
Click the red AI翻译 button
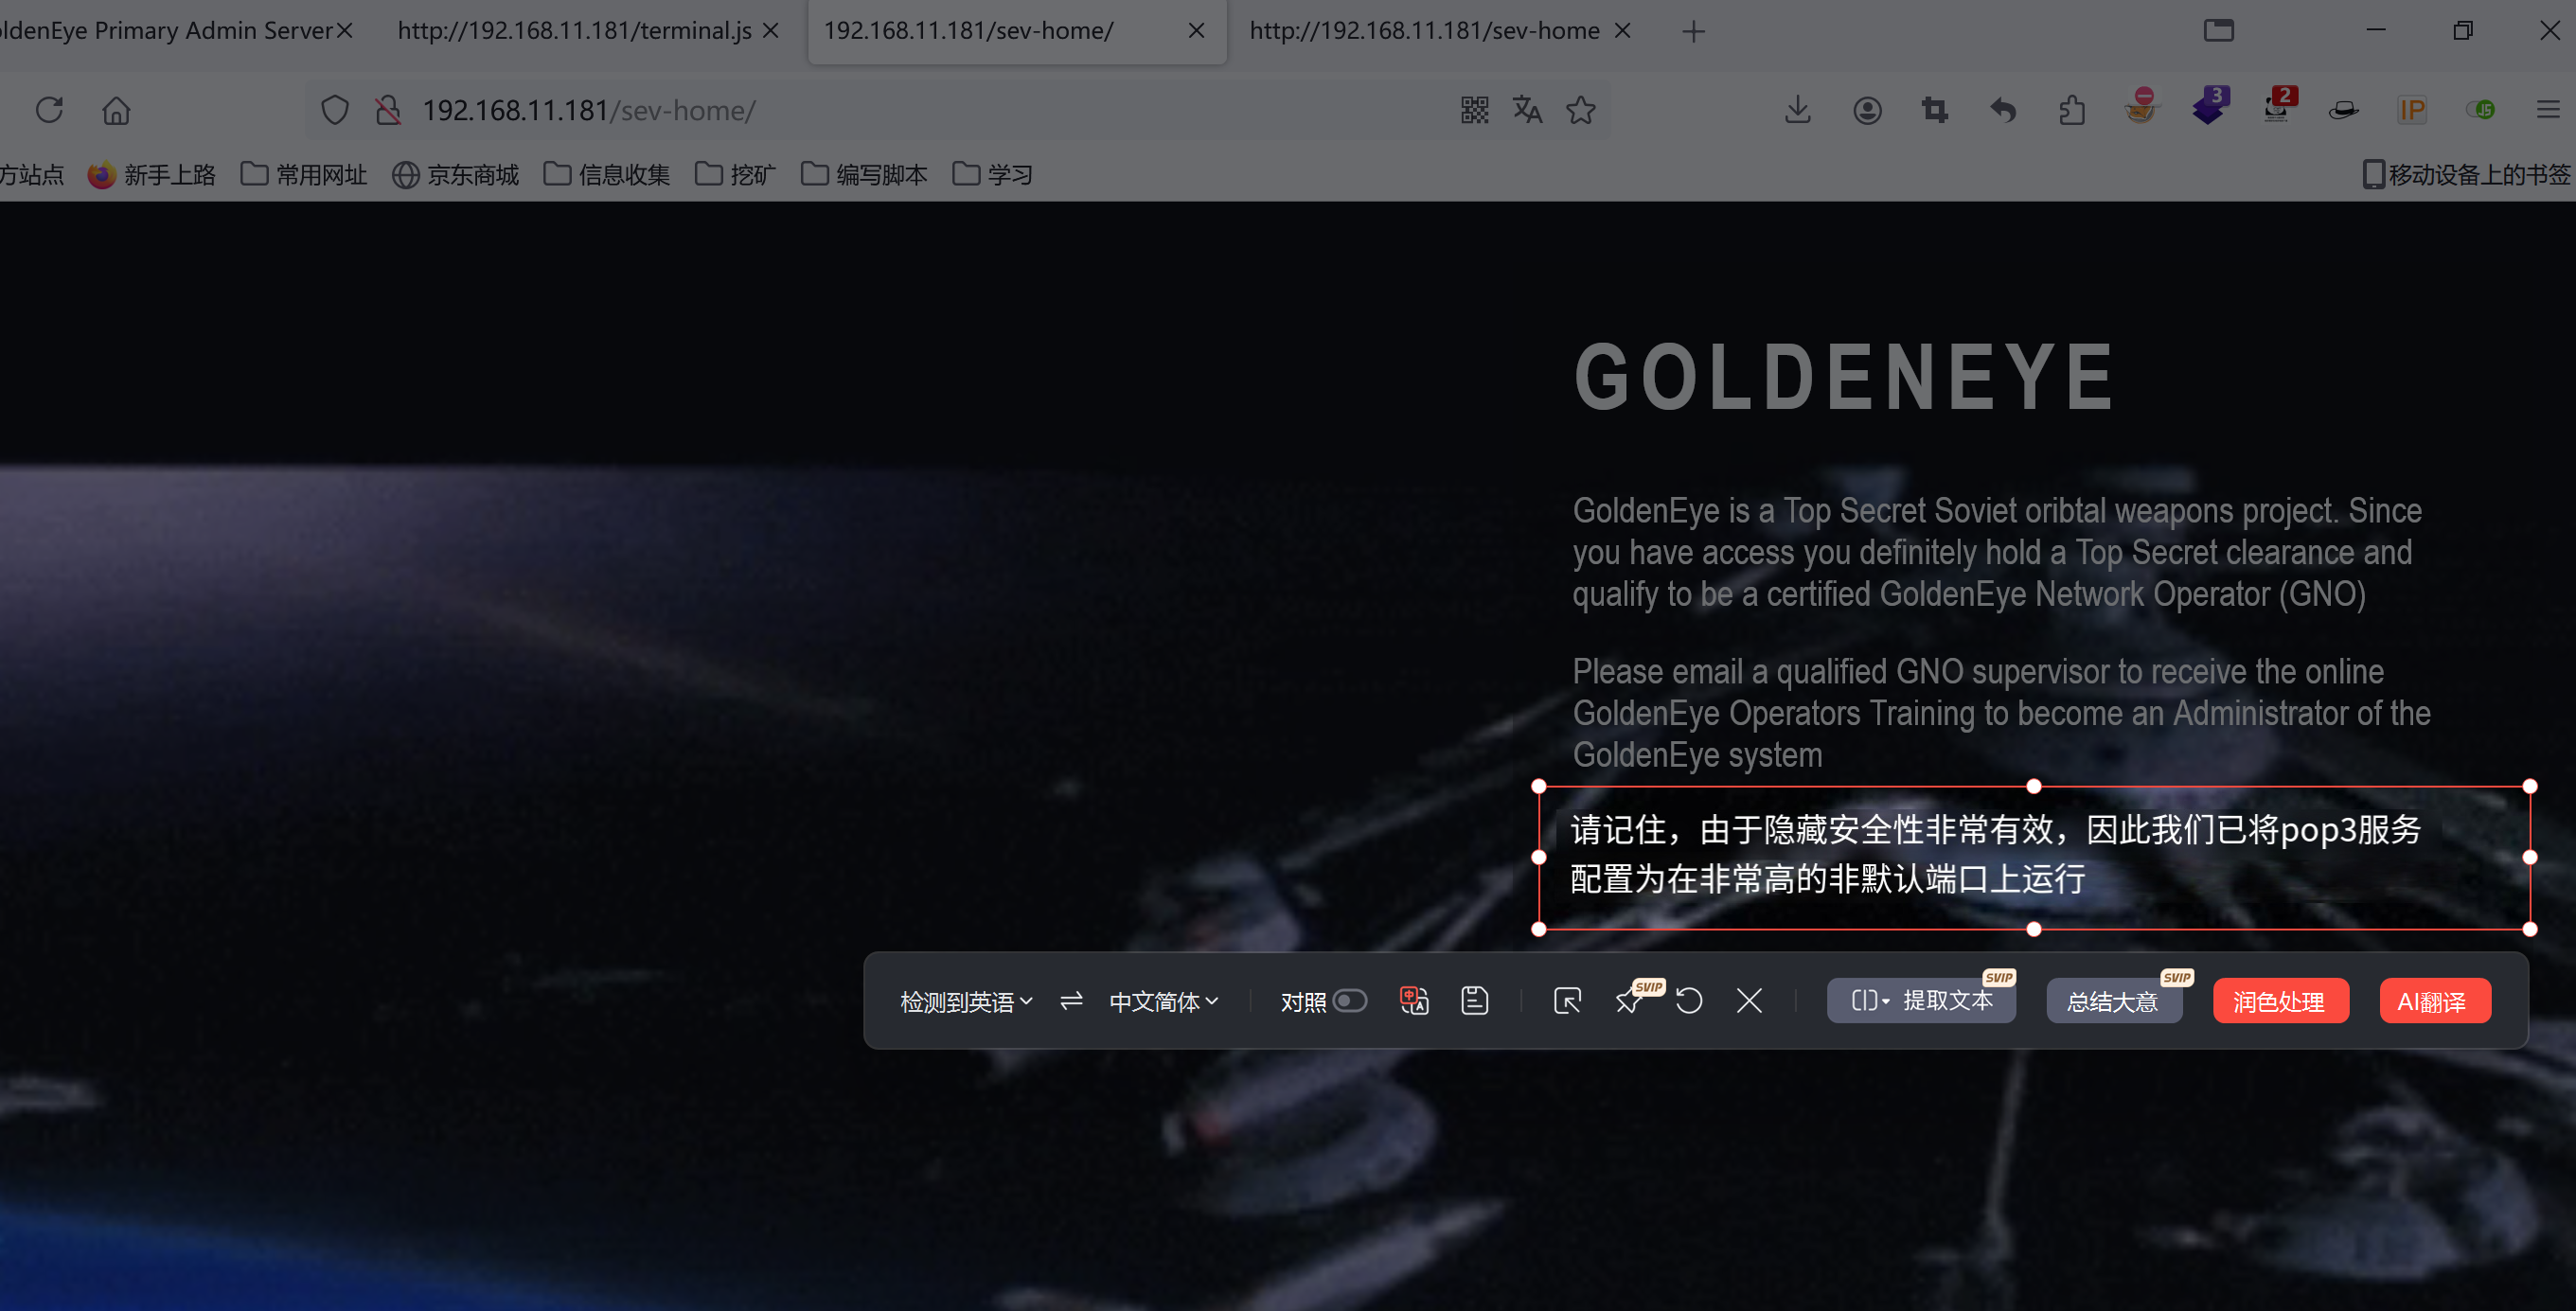pyautogui.click(x=2433, y=1001)
